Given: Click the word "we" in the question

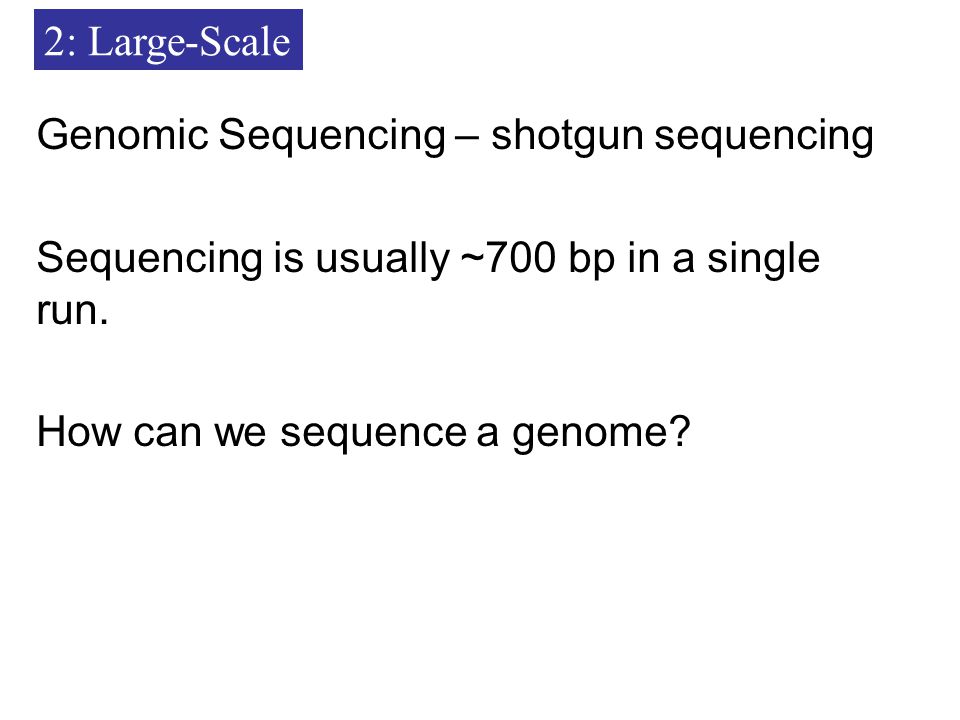Looking at the screenshot, I should [240, 433].
